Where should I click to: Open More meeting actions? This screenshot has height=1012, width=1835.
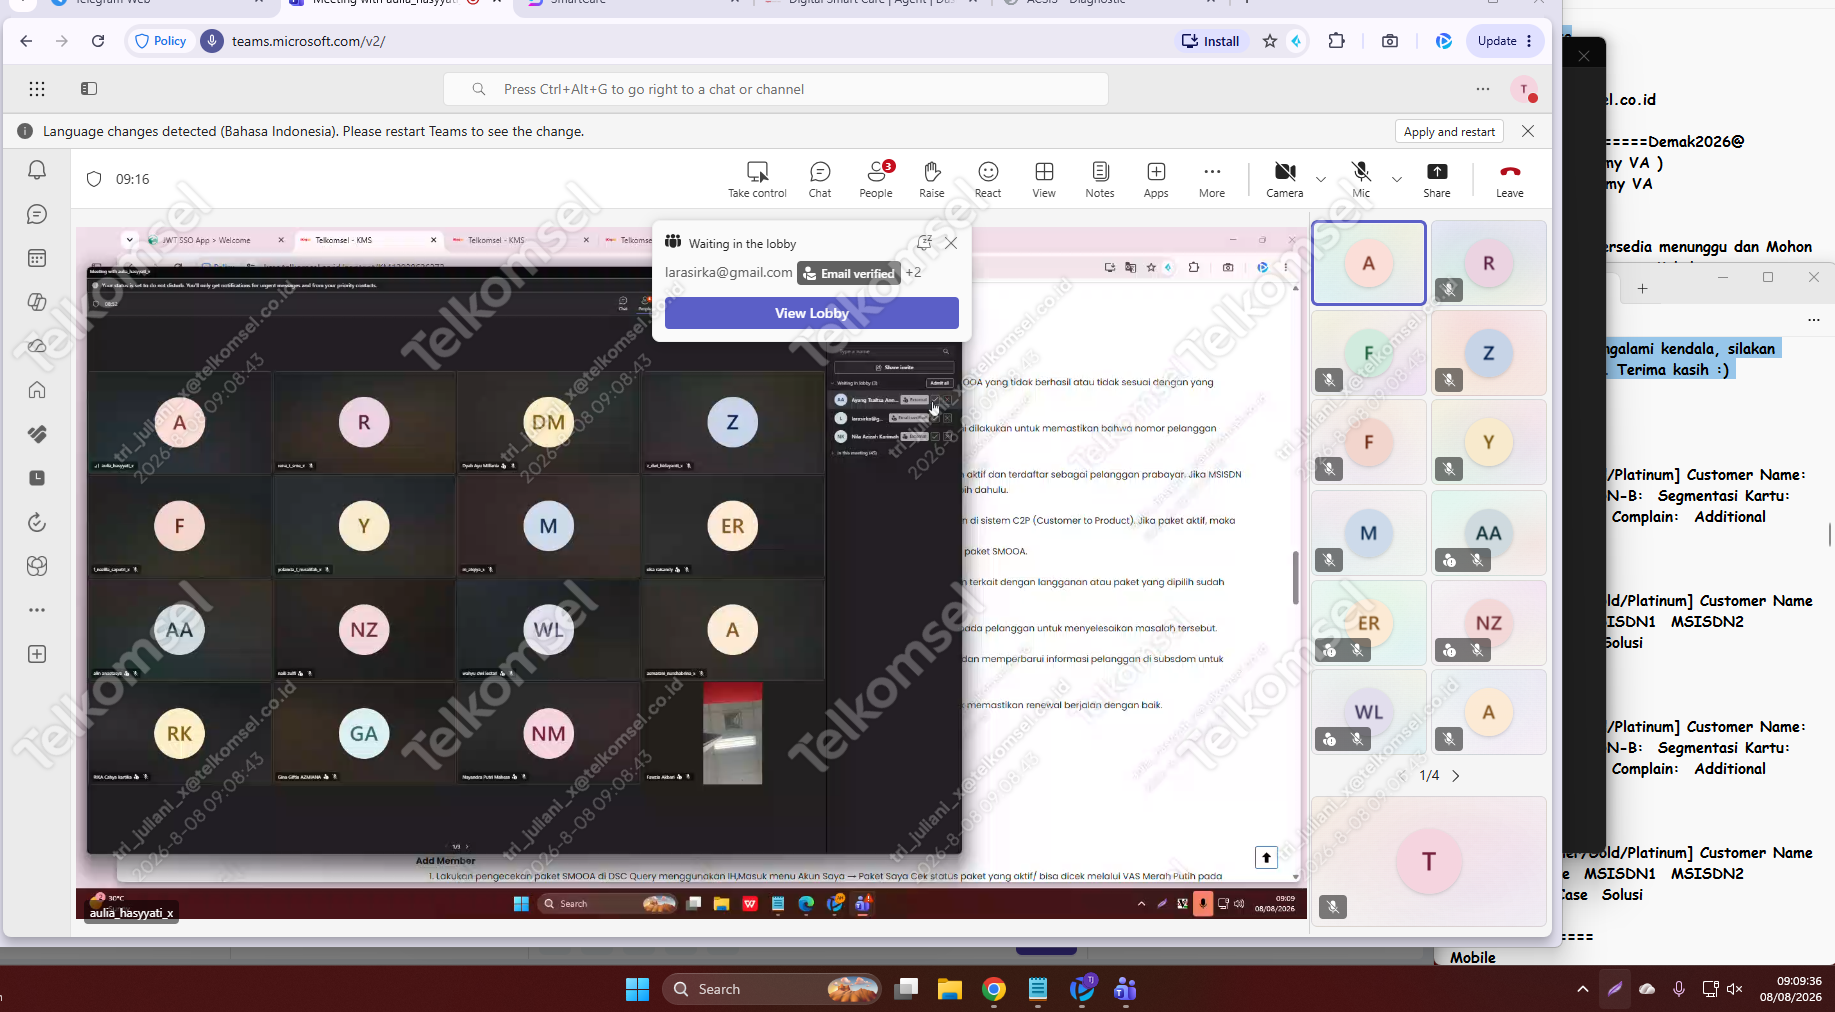tap(1212, 179)
